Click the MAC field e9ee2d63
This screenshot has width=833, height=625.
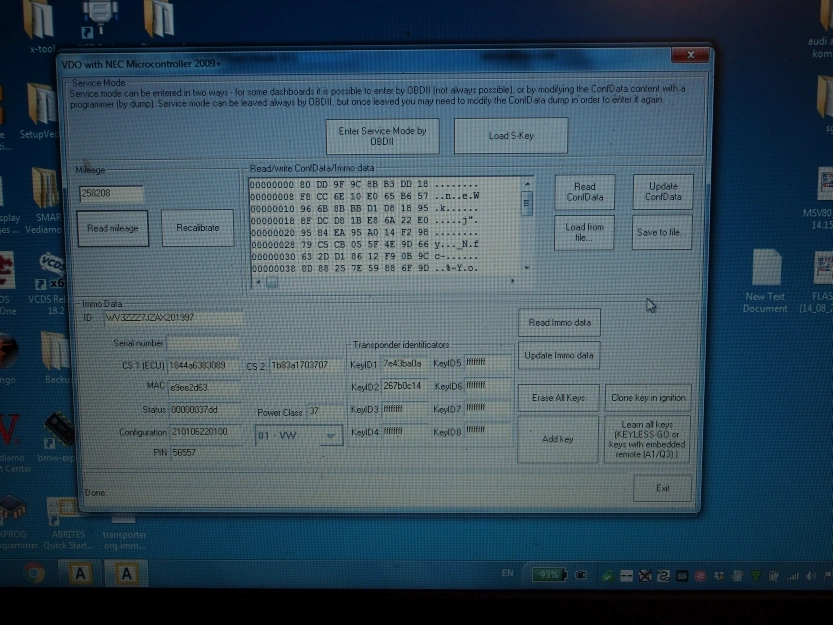pos(205,387)
